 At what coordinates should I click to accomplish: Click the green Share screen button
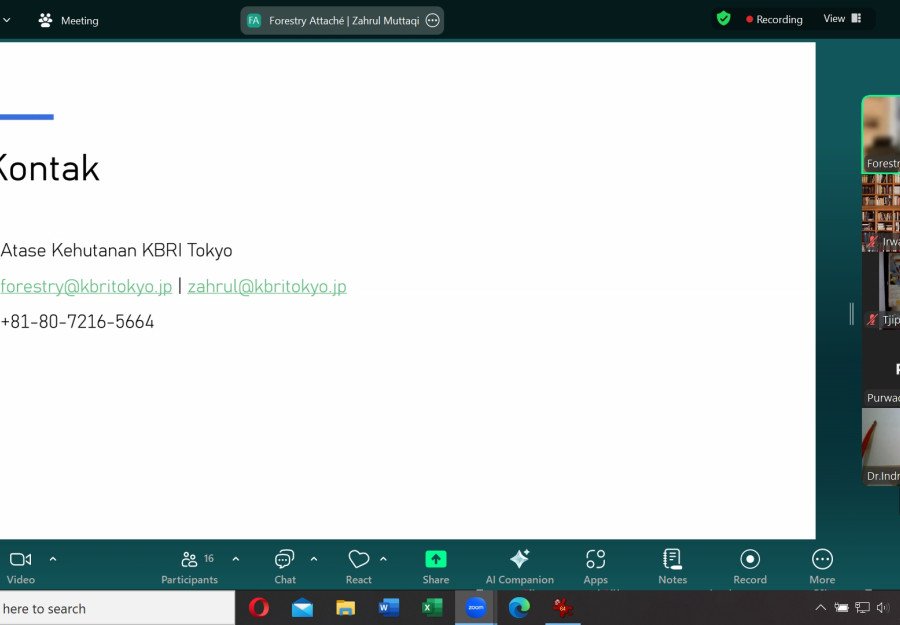[x=436, y=567]
